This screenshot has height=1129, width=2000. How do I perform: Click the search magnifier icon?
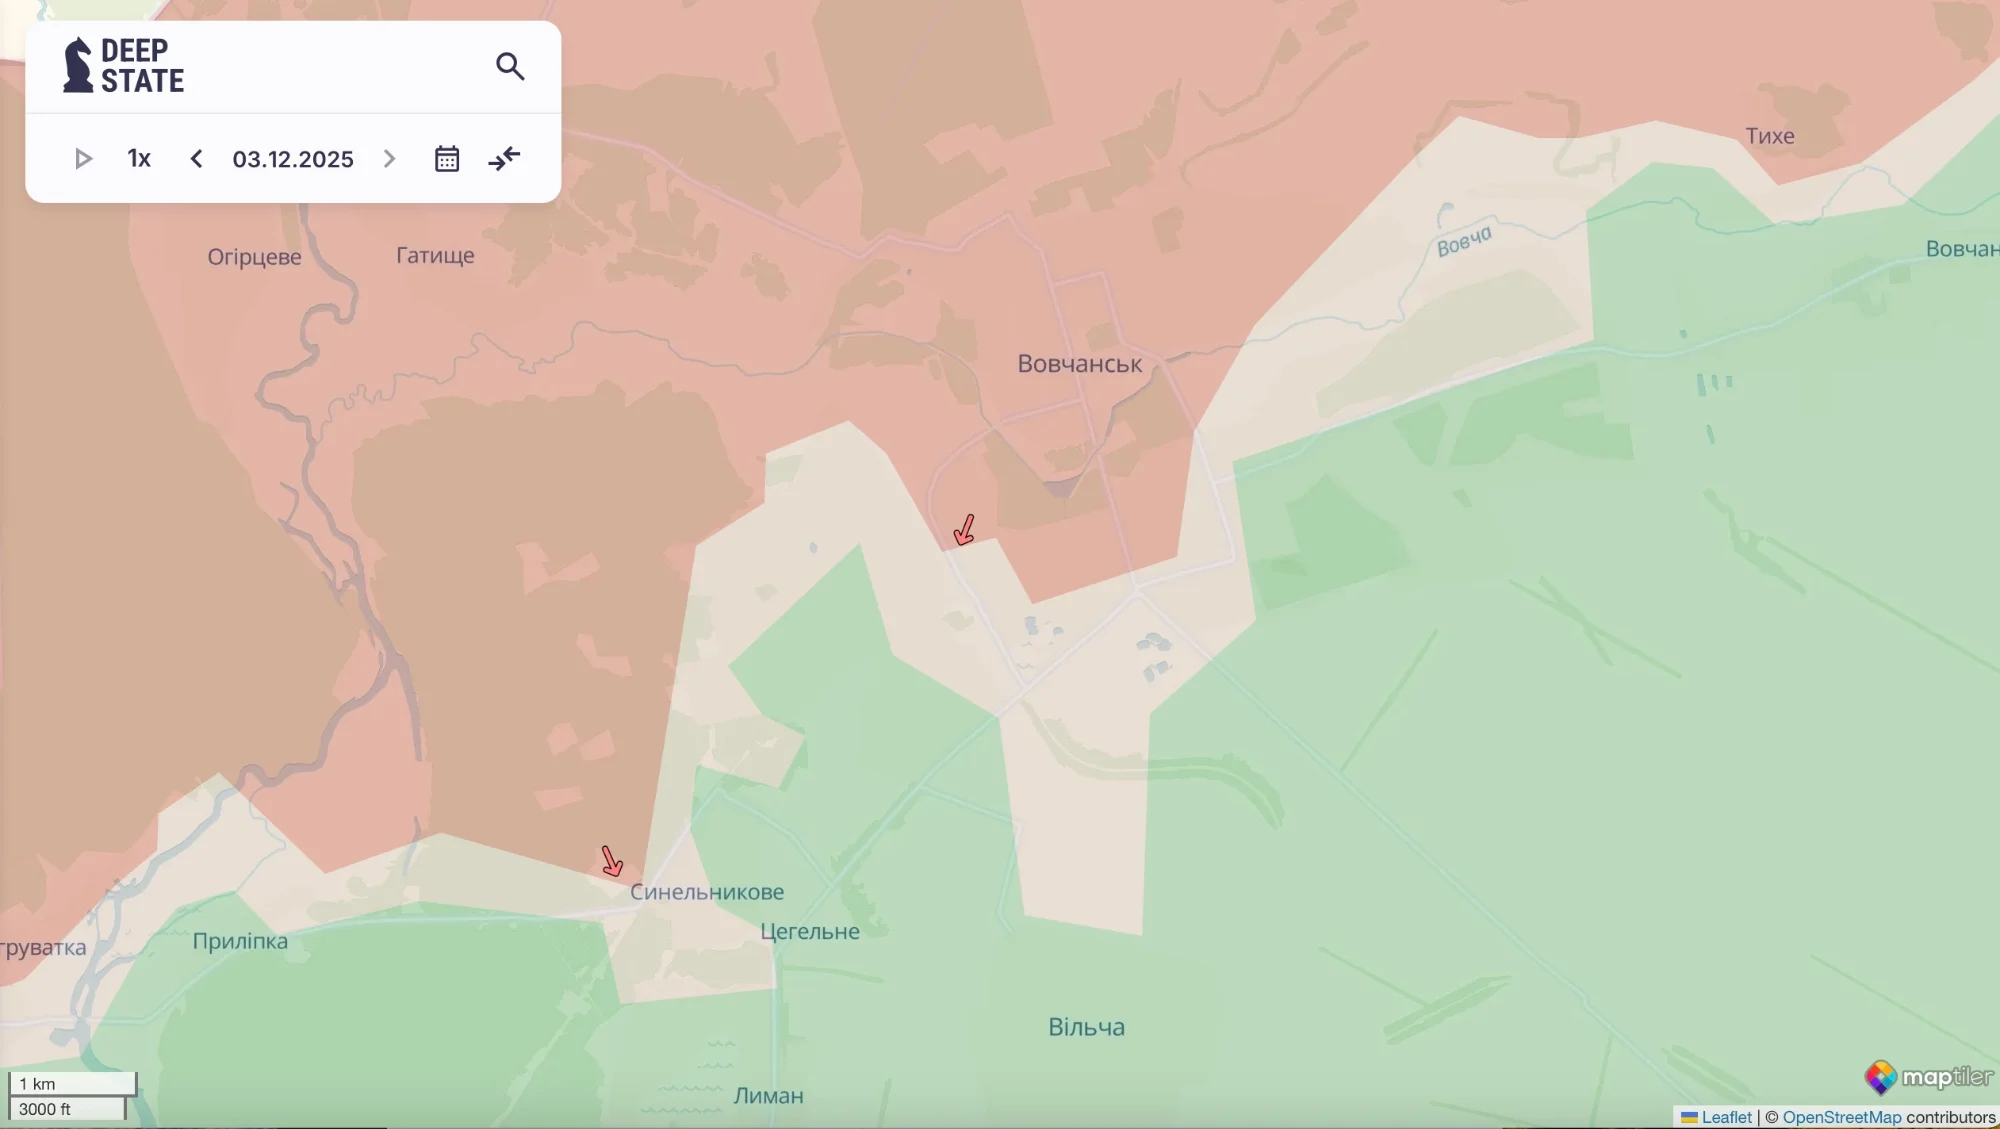(510, 66)
